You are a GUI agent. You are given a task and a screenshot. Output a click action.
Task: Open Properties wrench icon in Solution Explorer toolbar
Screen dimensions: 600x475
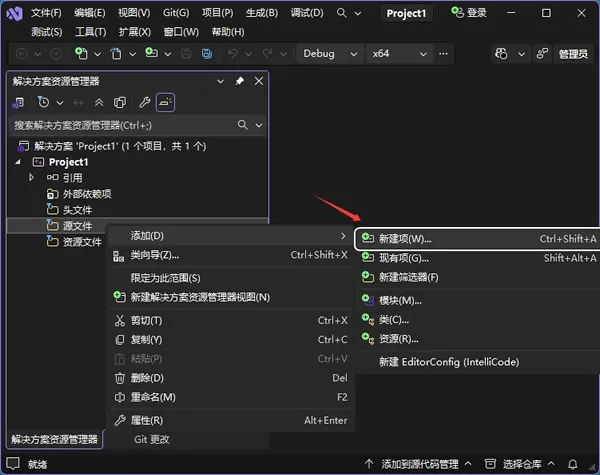pos(145,103)
